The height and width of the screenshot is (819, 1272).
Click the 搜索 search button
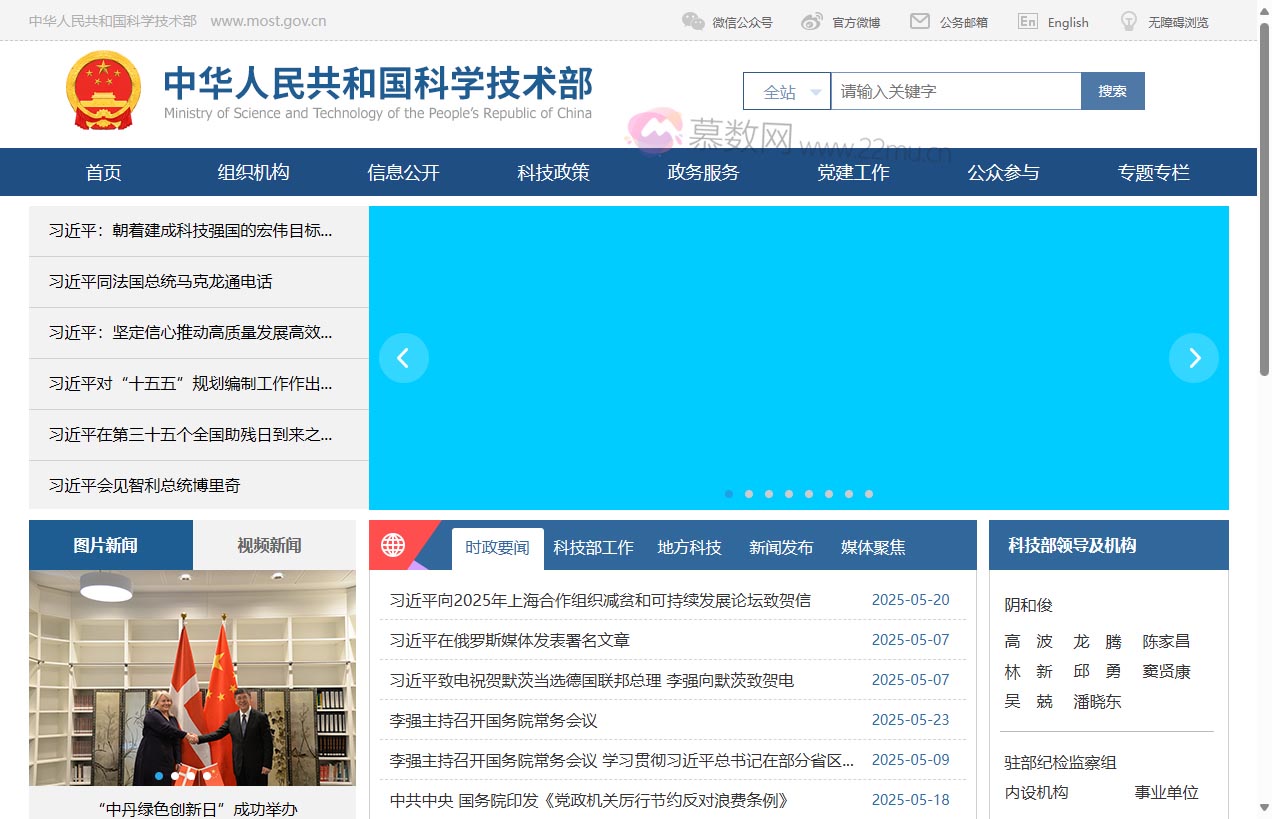[1112, 90]
